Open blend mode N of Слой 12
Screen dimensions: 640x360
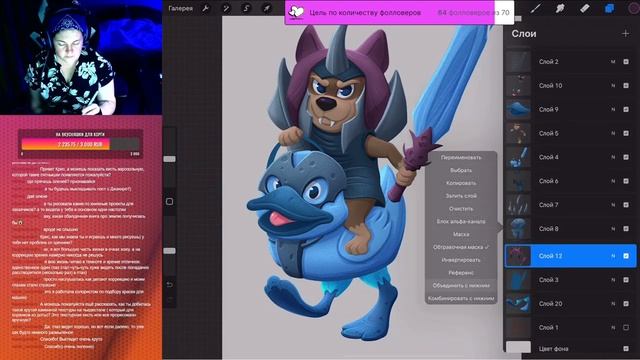[x=613, y=256]
